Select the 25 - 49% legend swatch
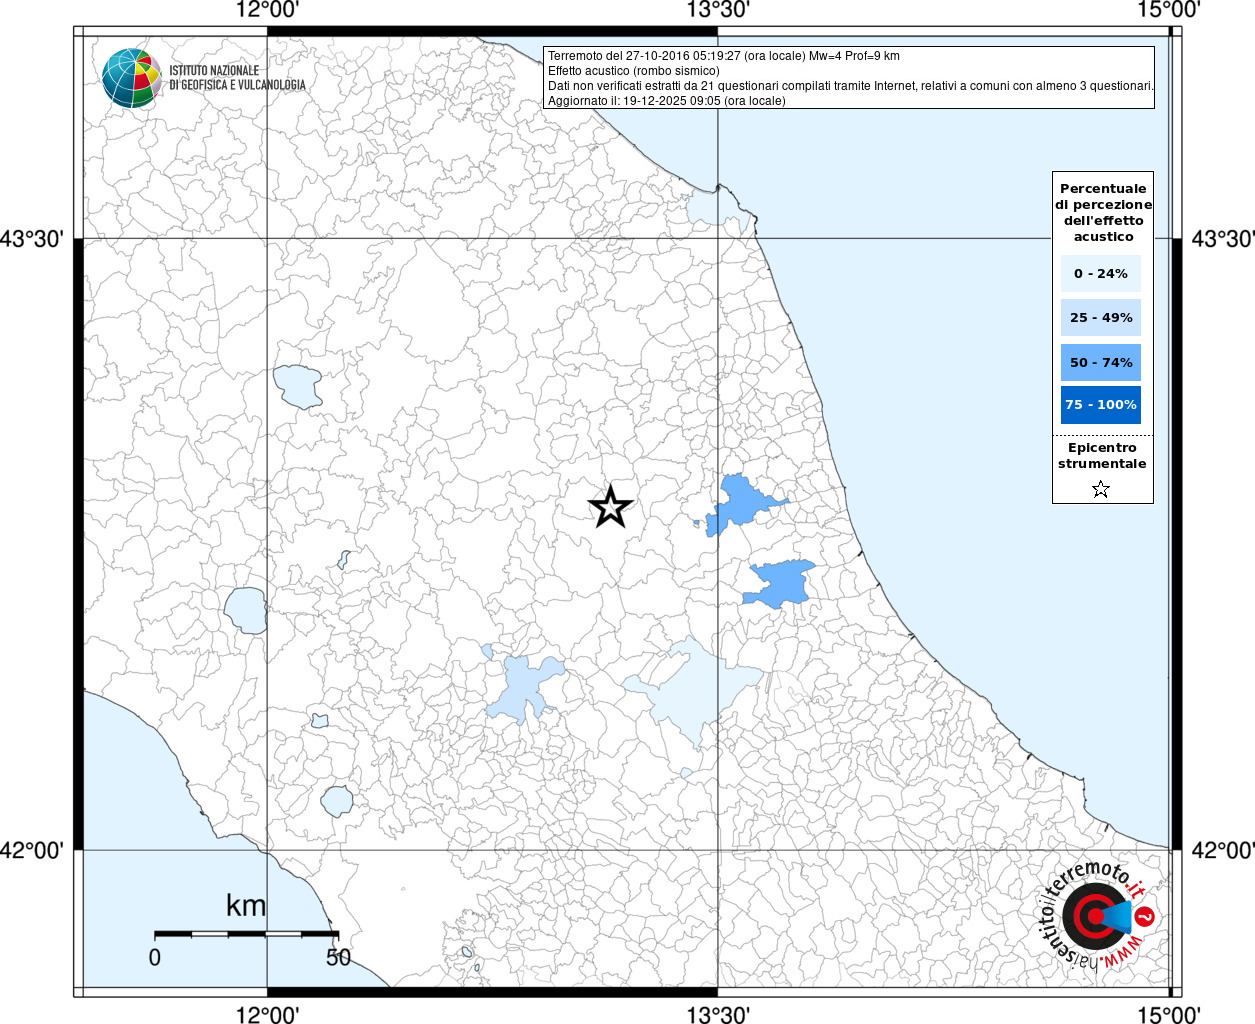This screenshot has height=1024, width=1255. click(1100, 317)
